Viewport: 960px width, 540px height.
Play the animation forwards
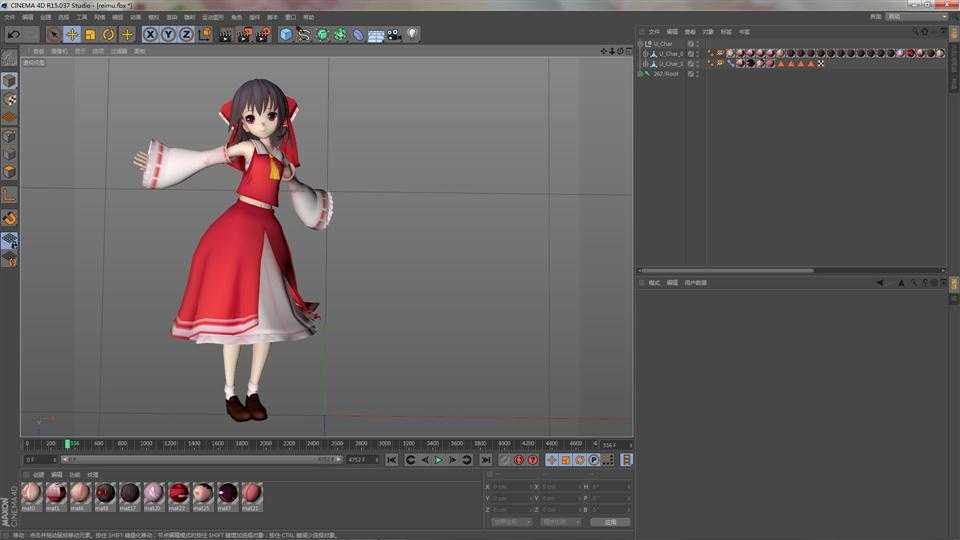(439, 460)
